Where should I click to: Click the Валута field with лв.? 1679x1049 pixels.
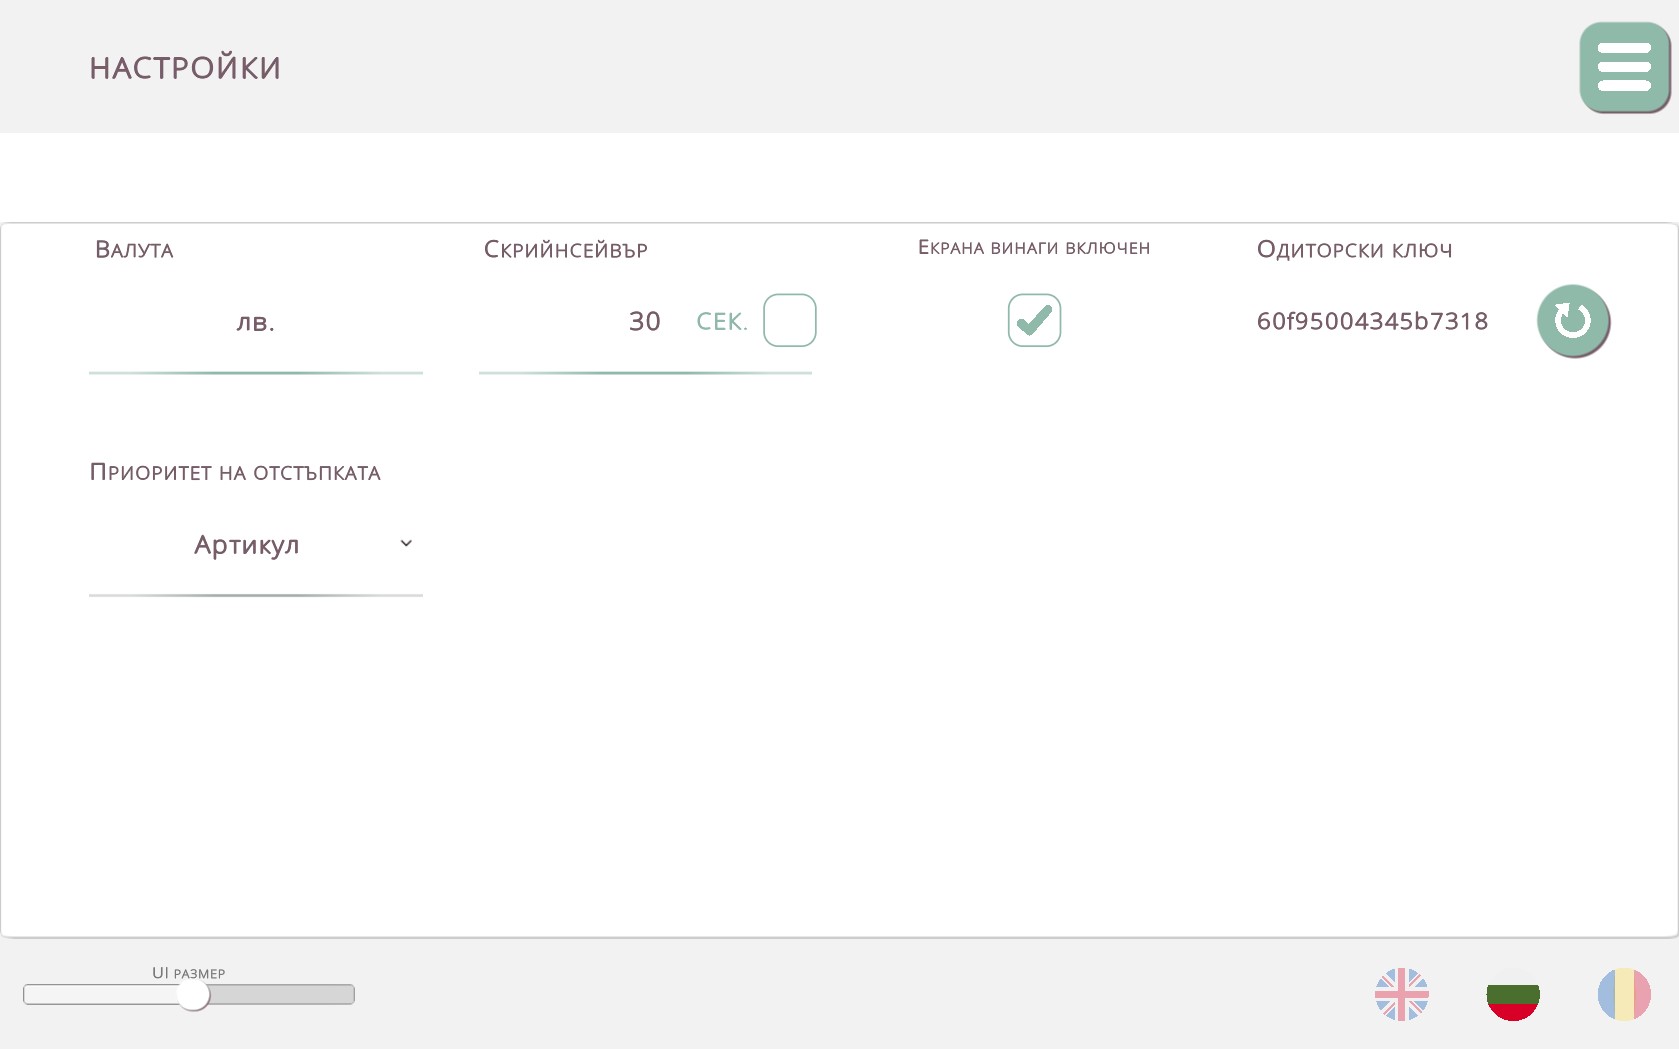click(255, 322)
